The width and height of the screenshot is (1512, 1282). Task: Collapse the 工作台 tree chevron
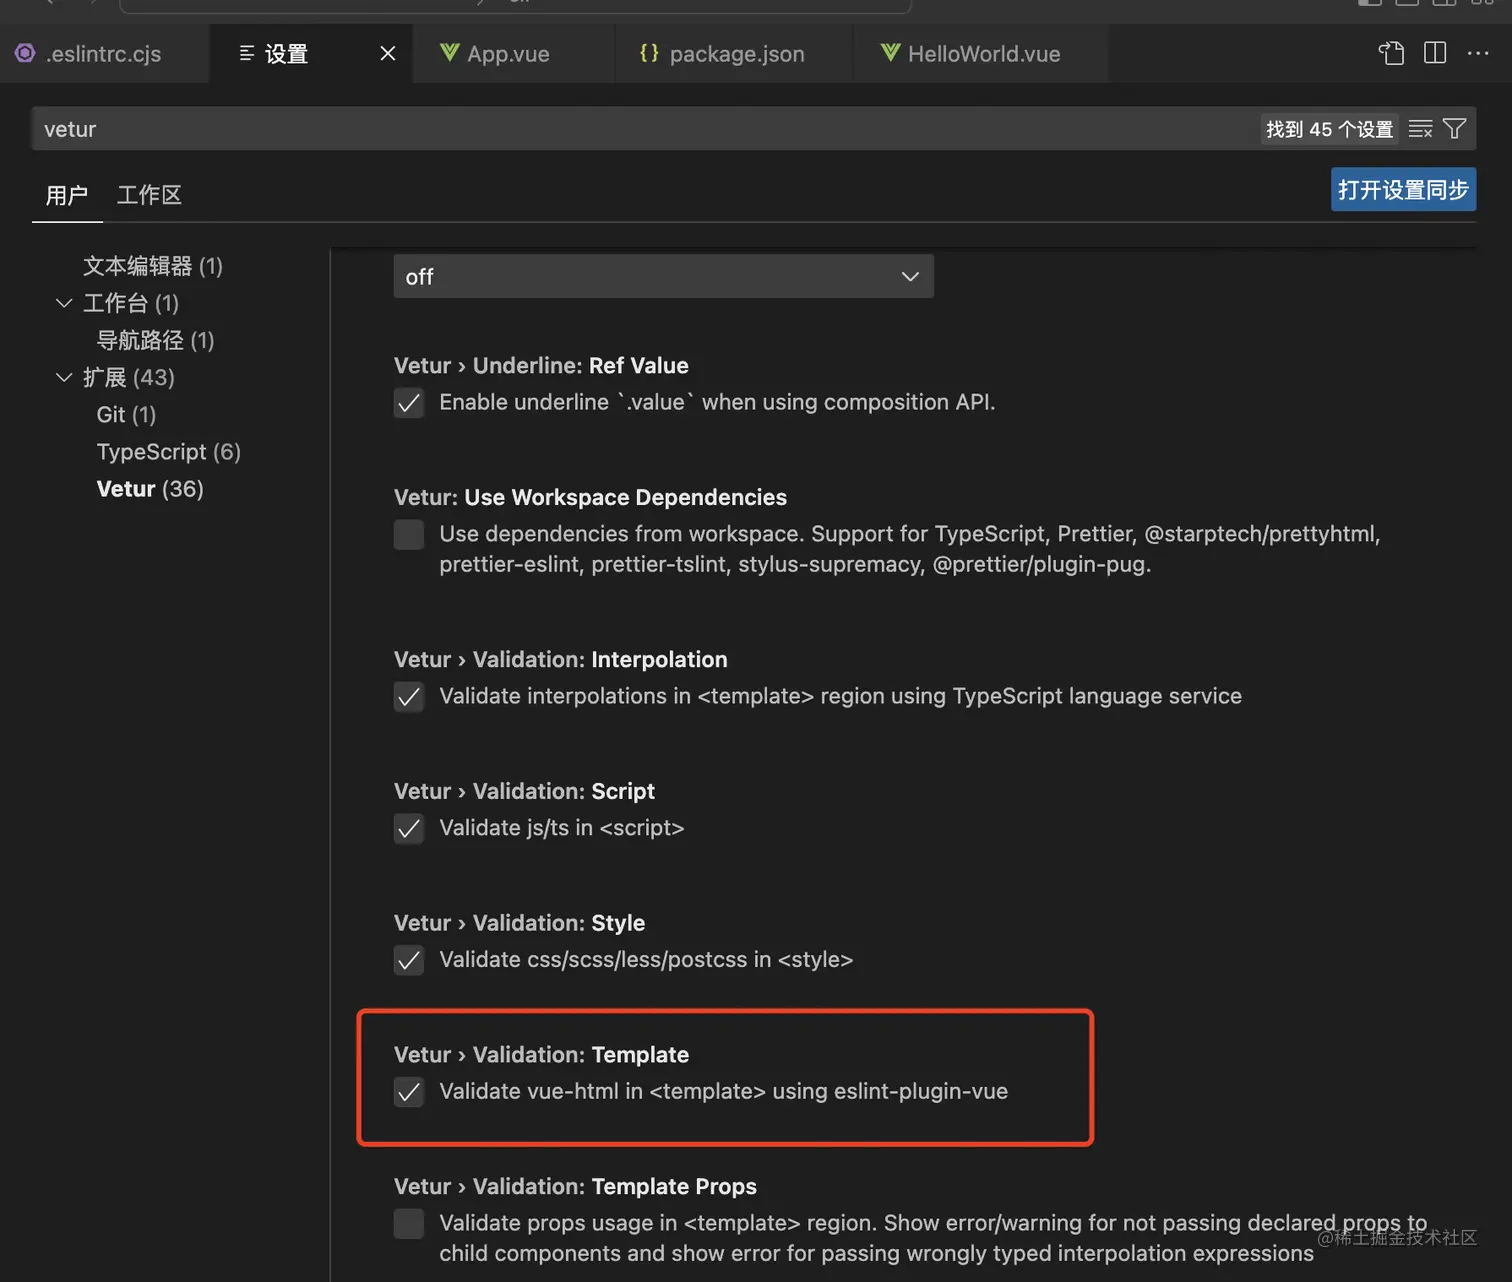point(64,303)
